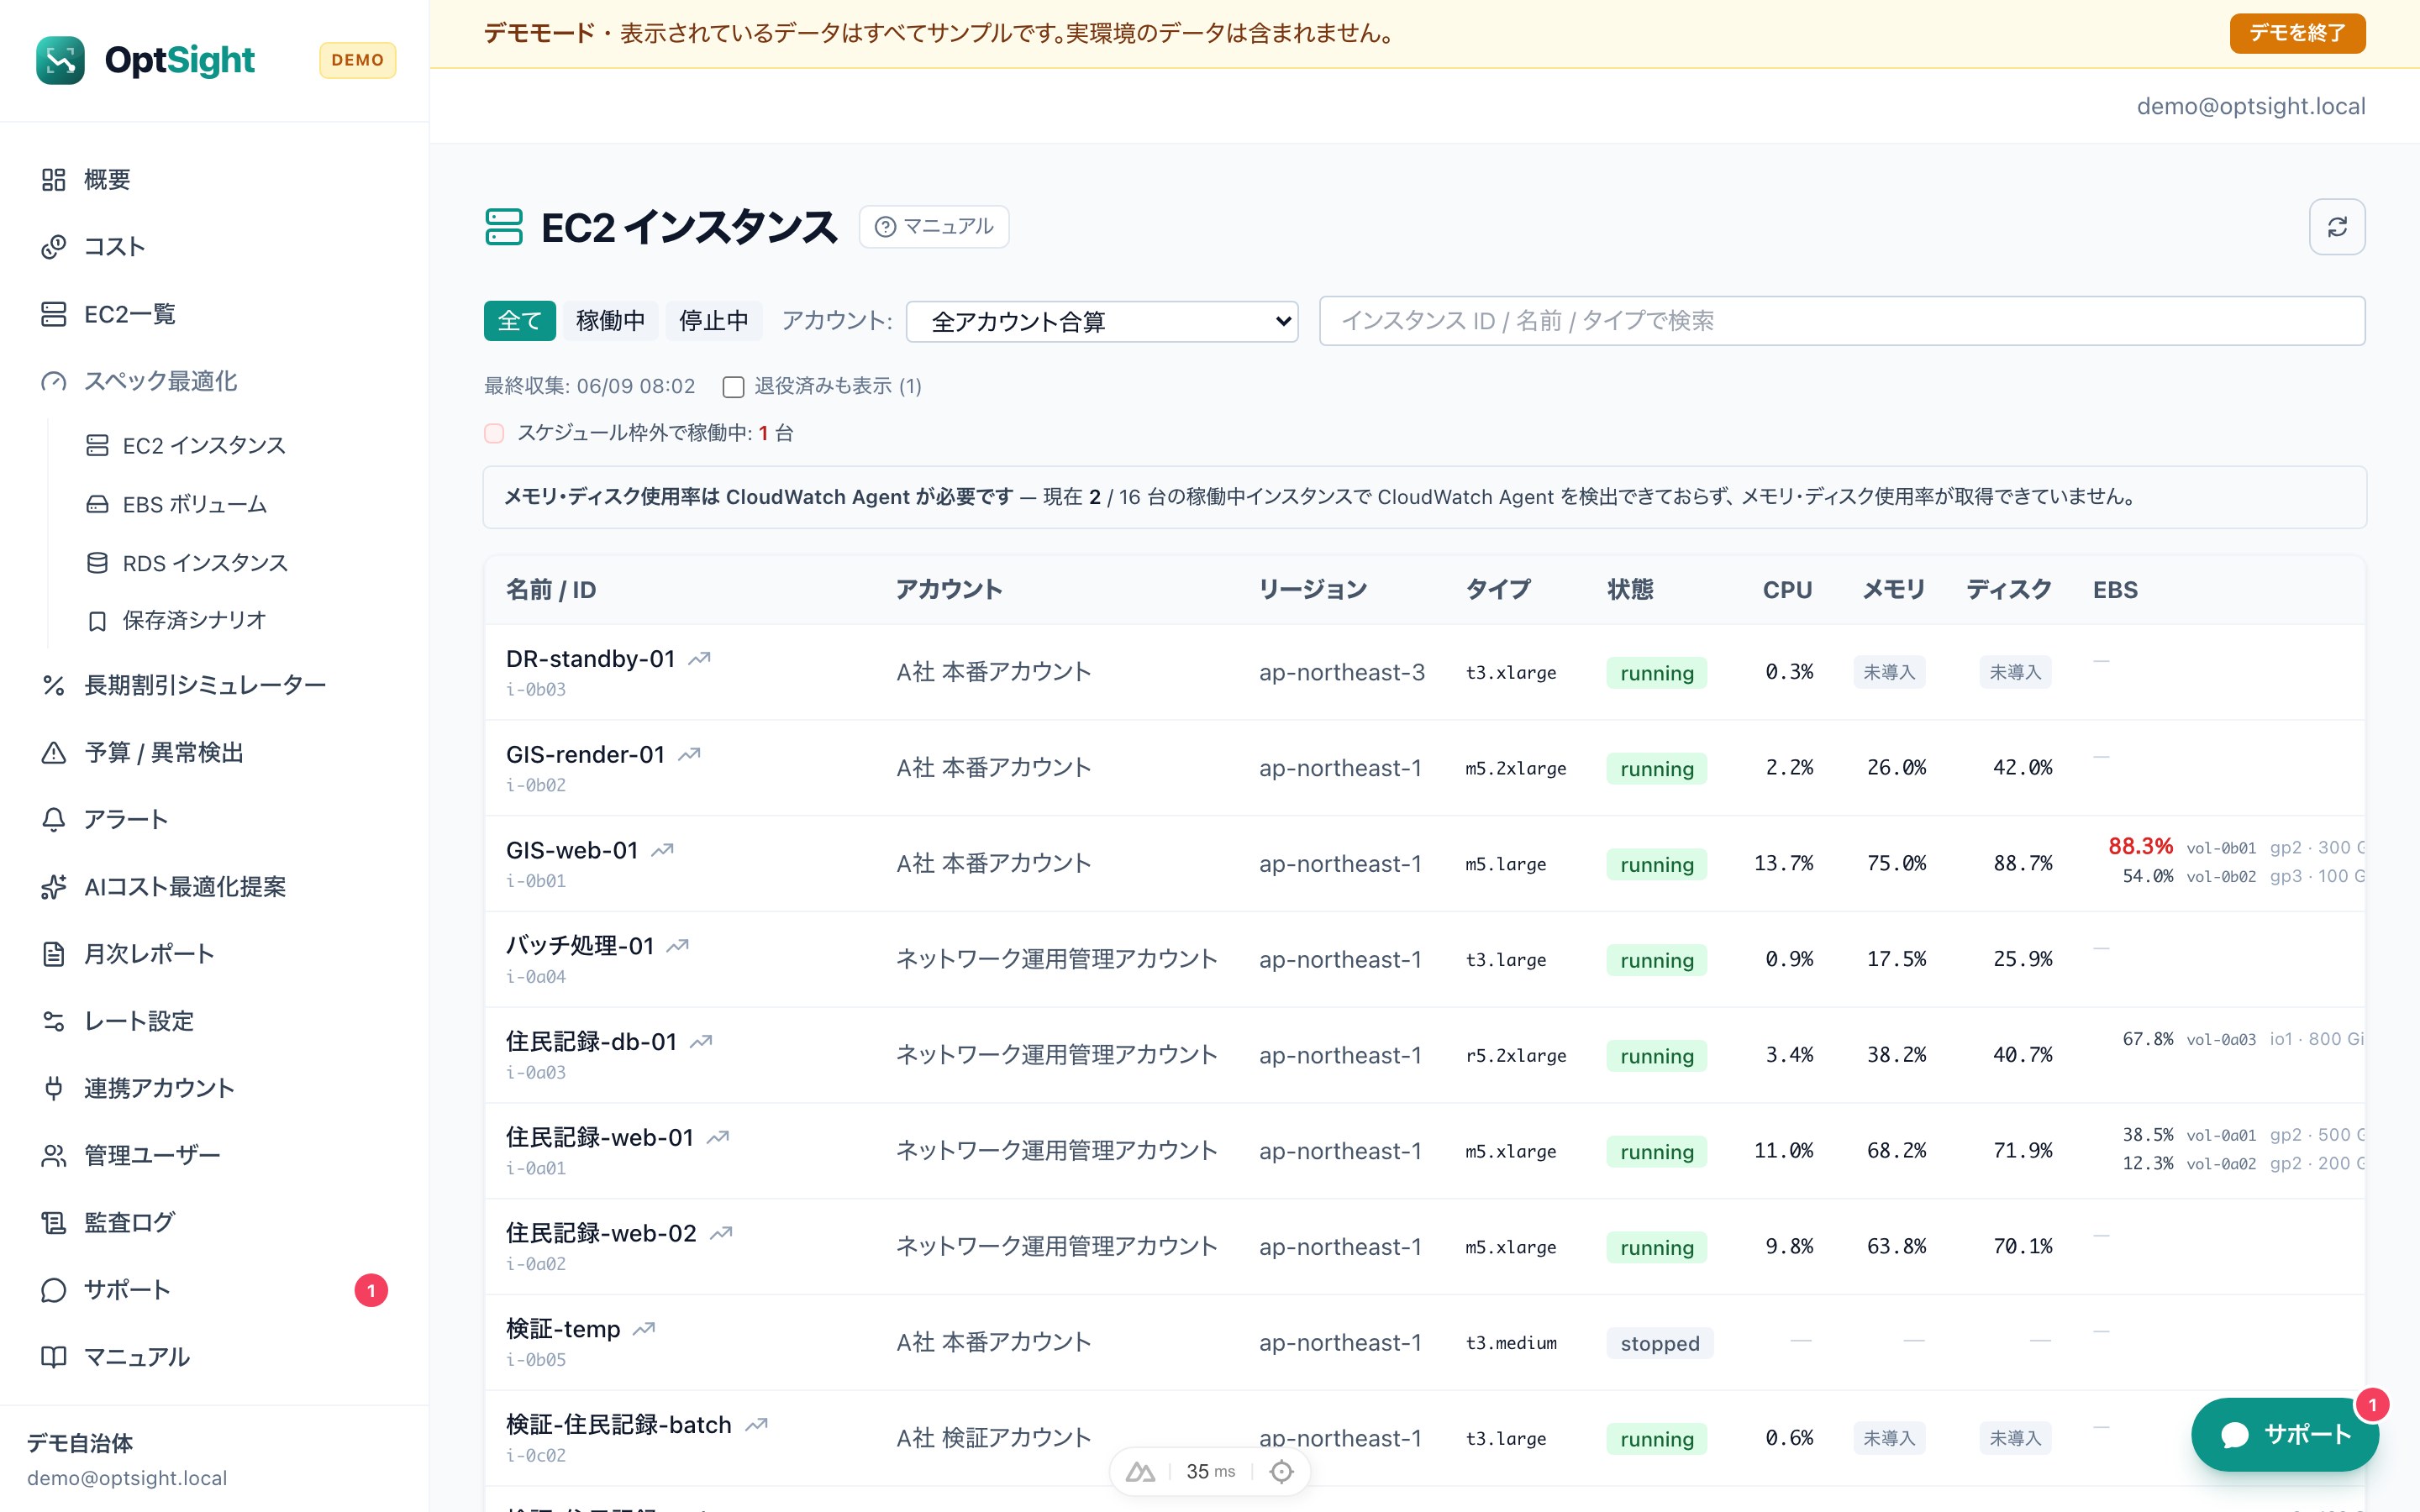Click trend icon next to DR-standby-01
2420x1512 pixels.
coord(699,659)
